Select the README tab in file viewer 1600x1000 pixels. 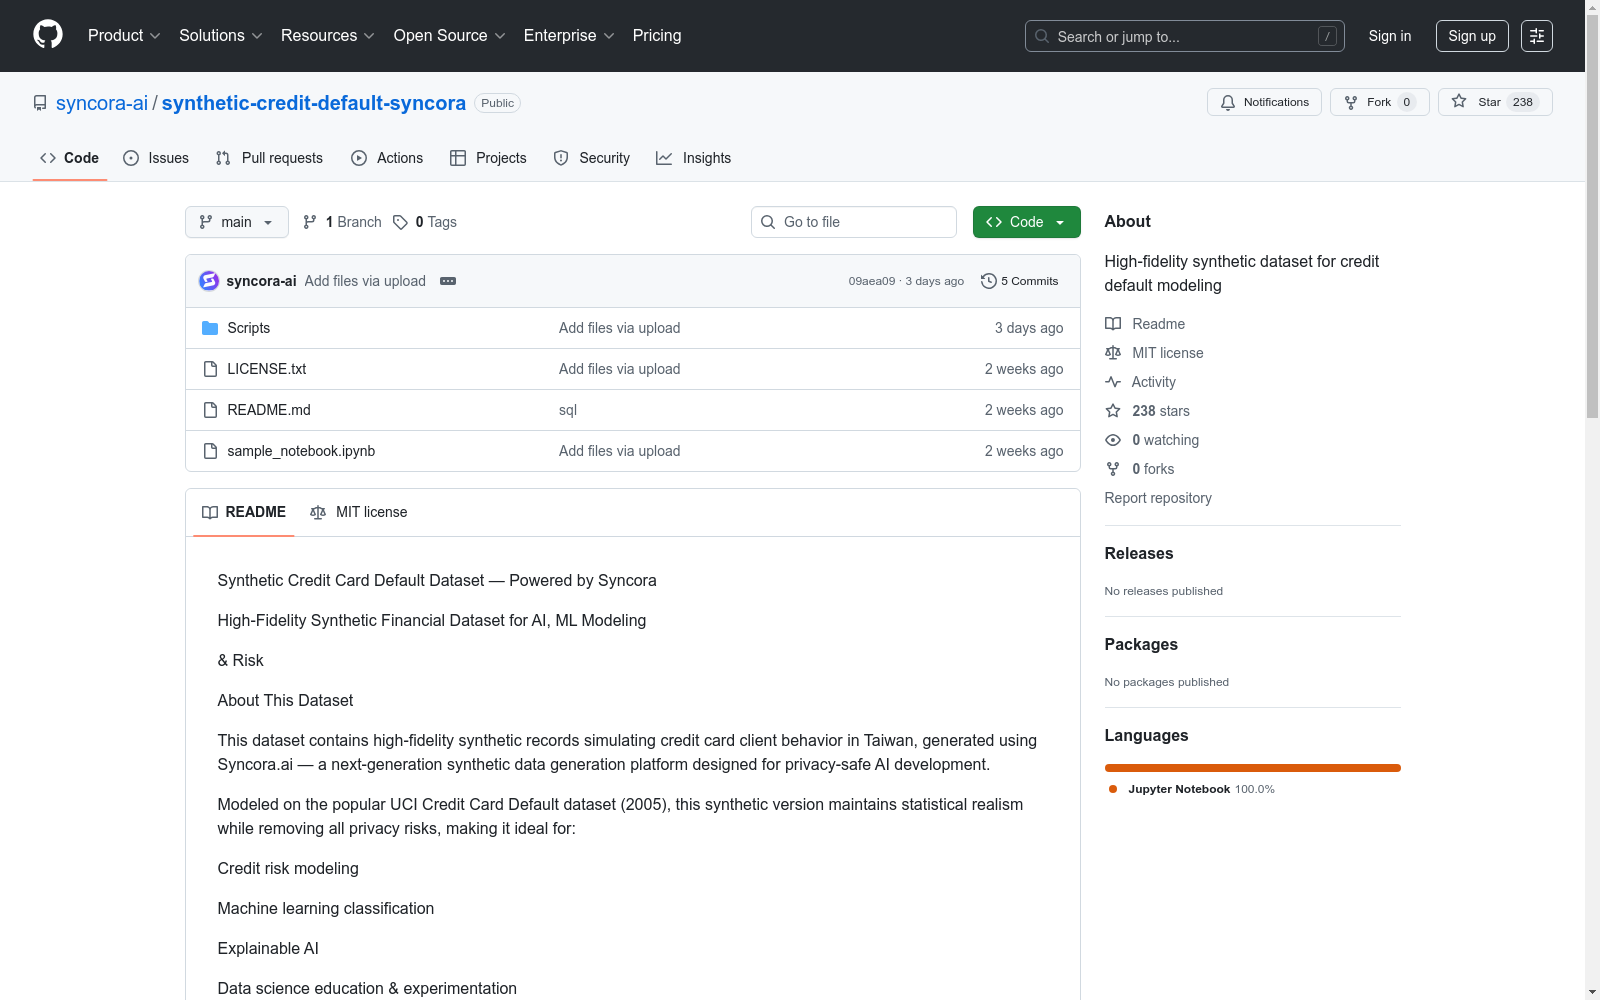tap(244, 512)
